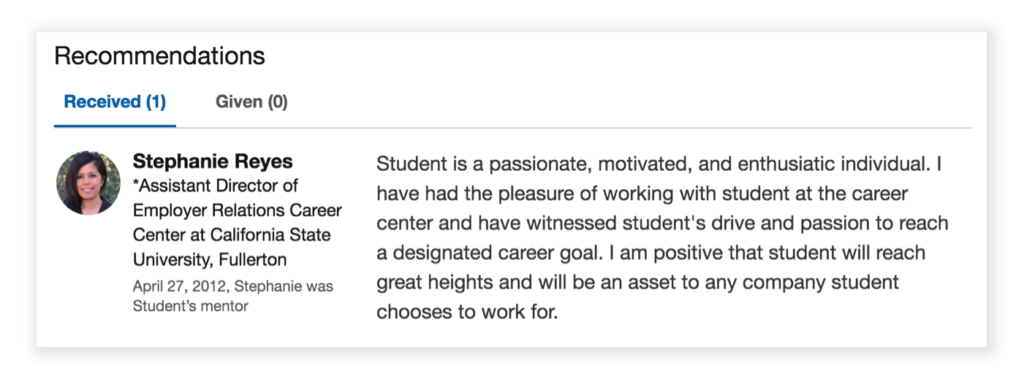Click the University, Fullerton text
The height and width of the screenshot is (390, 1024).
210,260
